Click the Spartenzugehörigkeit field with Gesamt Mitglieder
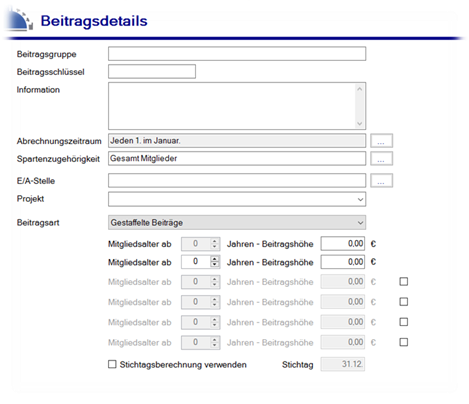The height and width of the screenshot is (404, 469). (x=237, y=158)
